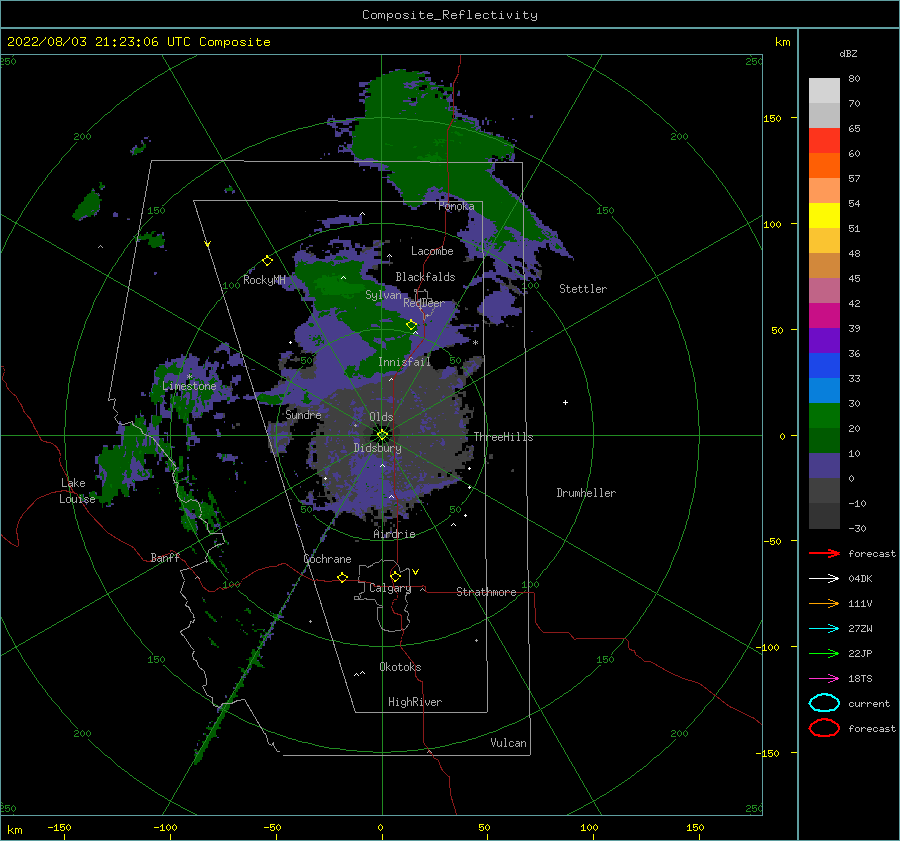The height and width of the screenshot is (841, 900).
Task: Click the Banff label
Action: coord(165,557)
